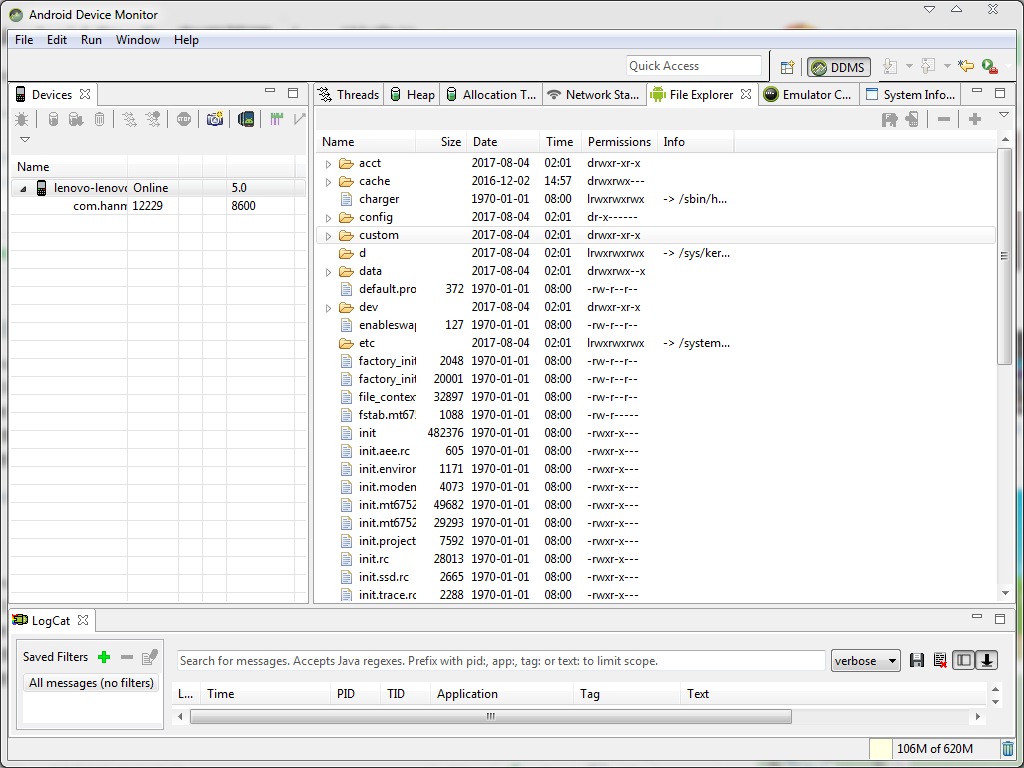Click the File Explorer scroll down arrow
The image size is (1024, 768).
1004,594
